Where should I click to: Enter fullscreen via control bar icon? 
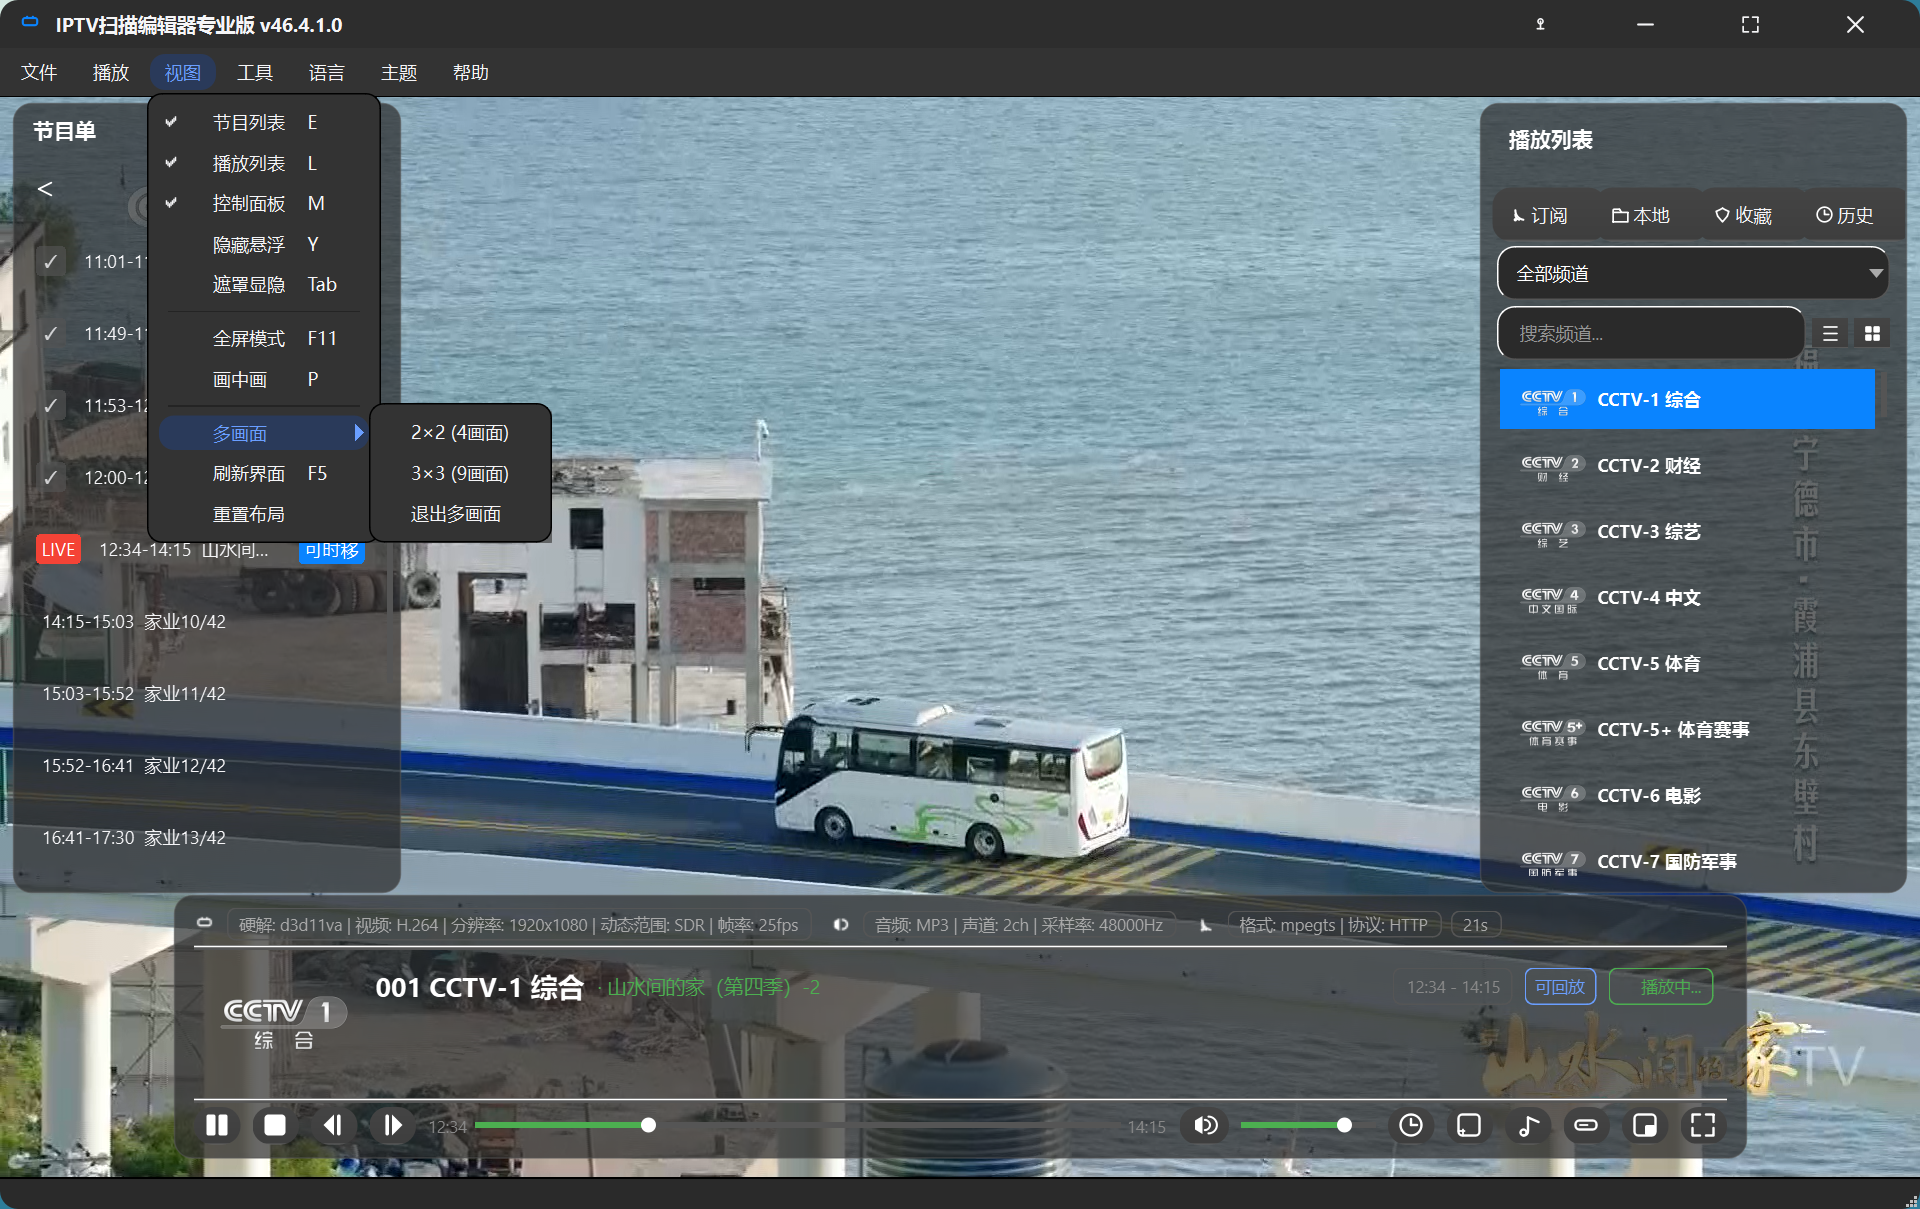pos(1703,1126)
